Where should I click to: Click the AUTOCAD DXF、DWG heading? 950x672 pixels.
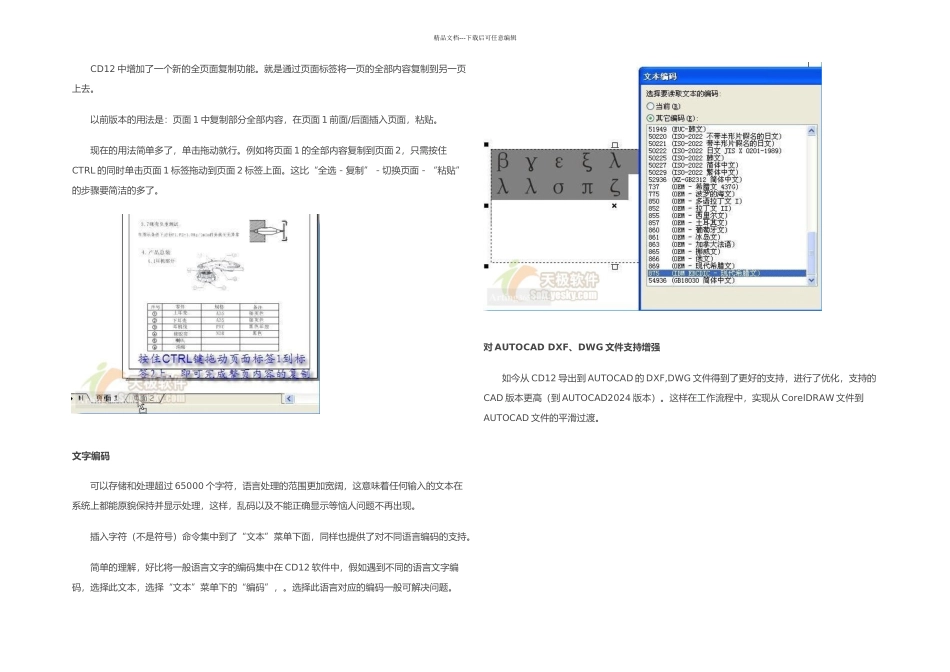point(571,347)
